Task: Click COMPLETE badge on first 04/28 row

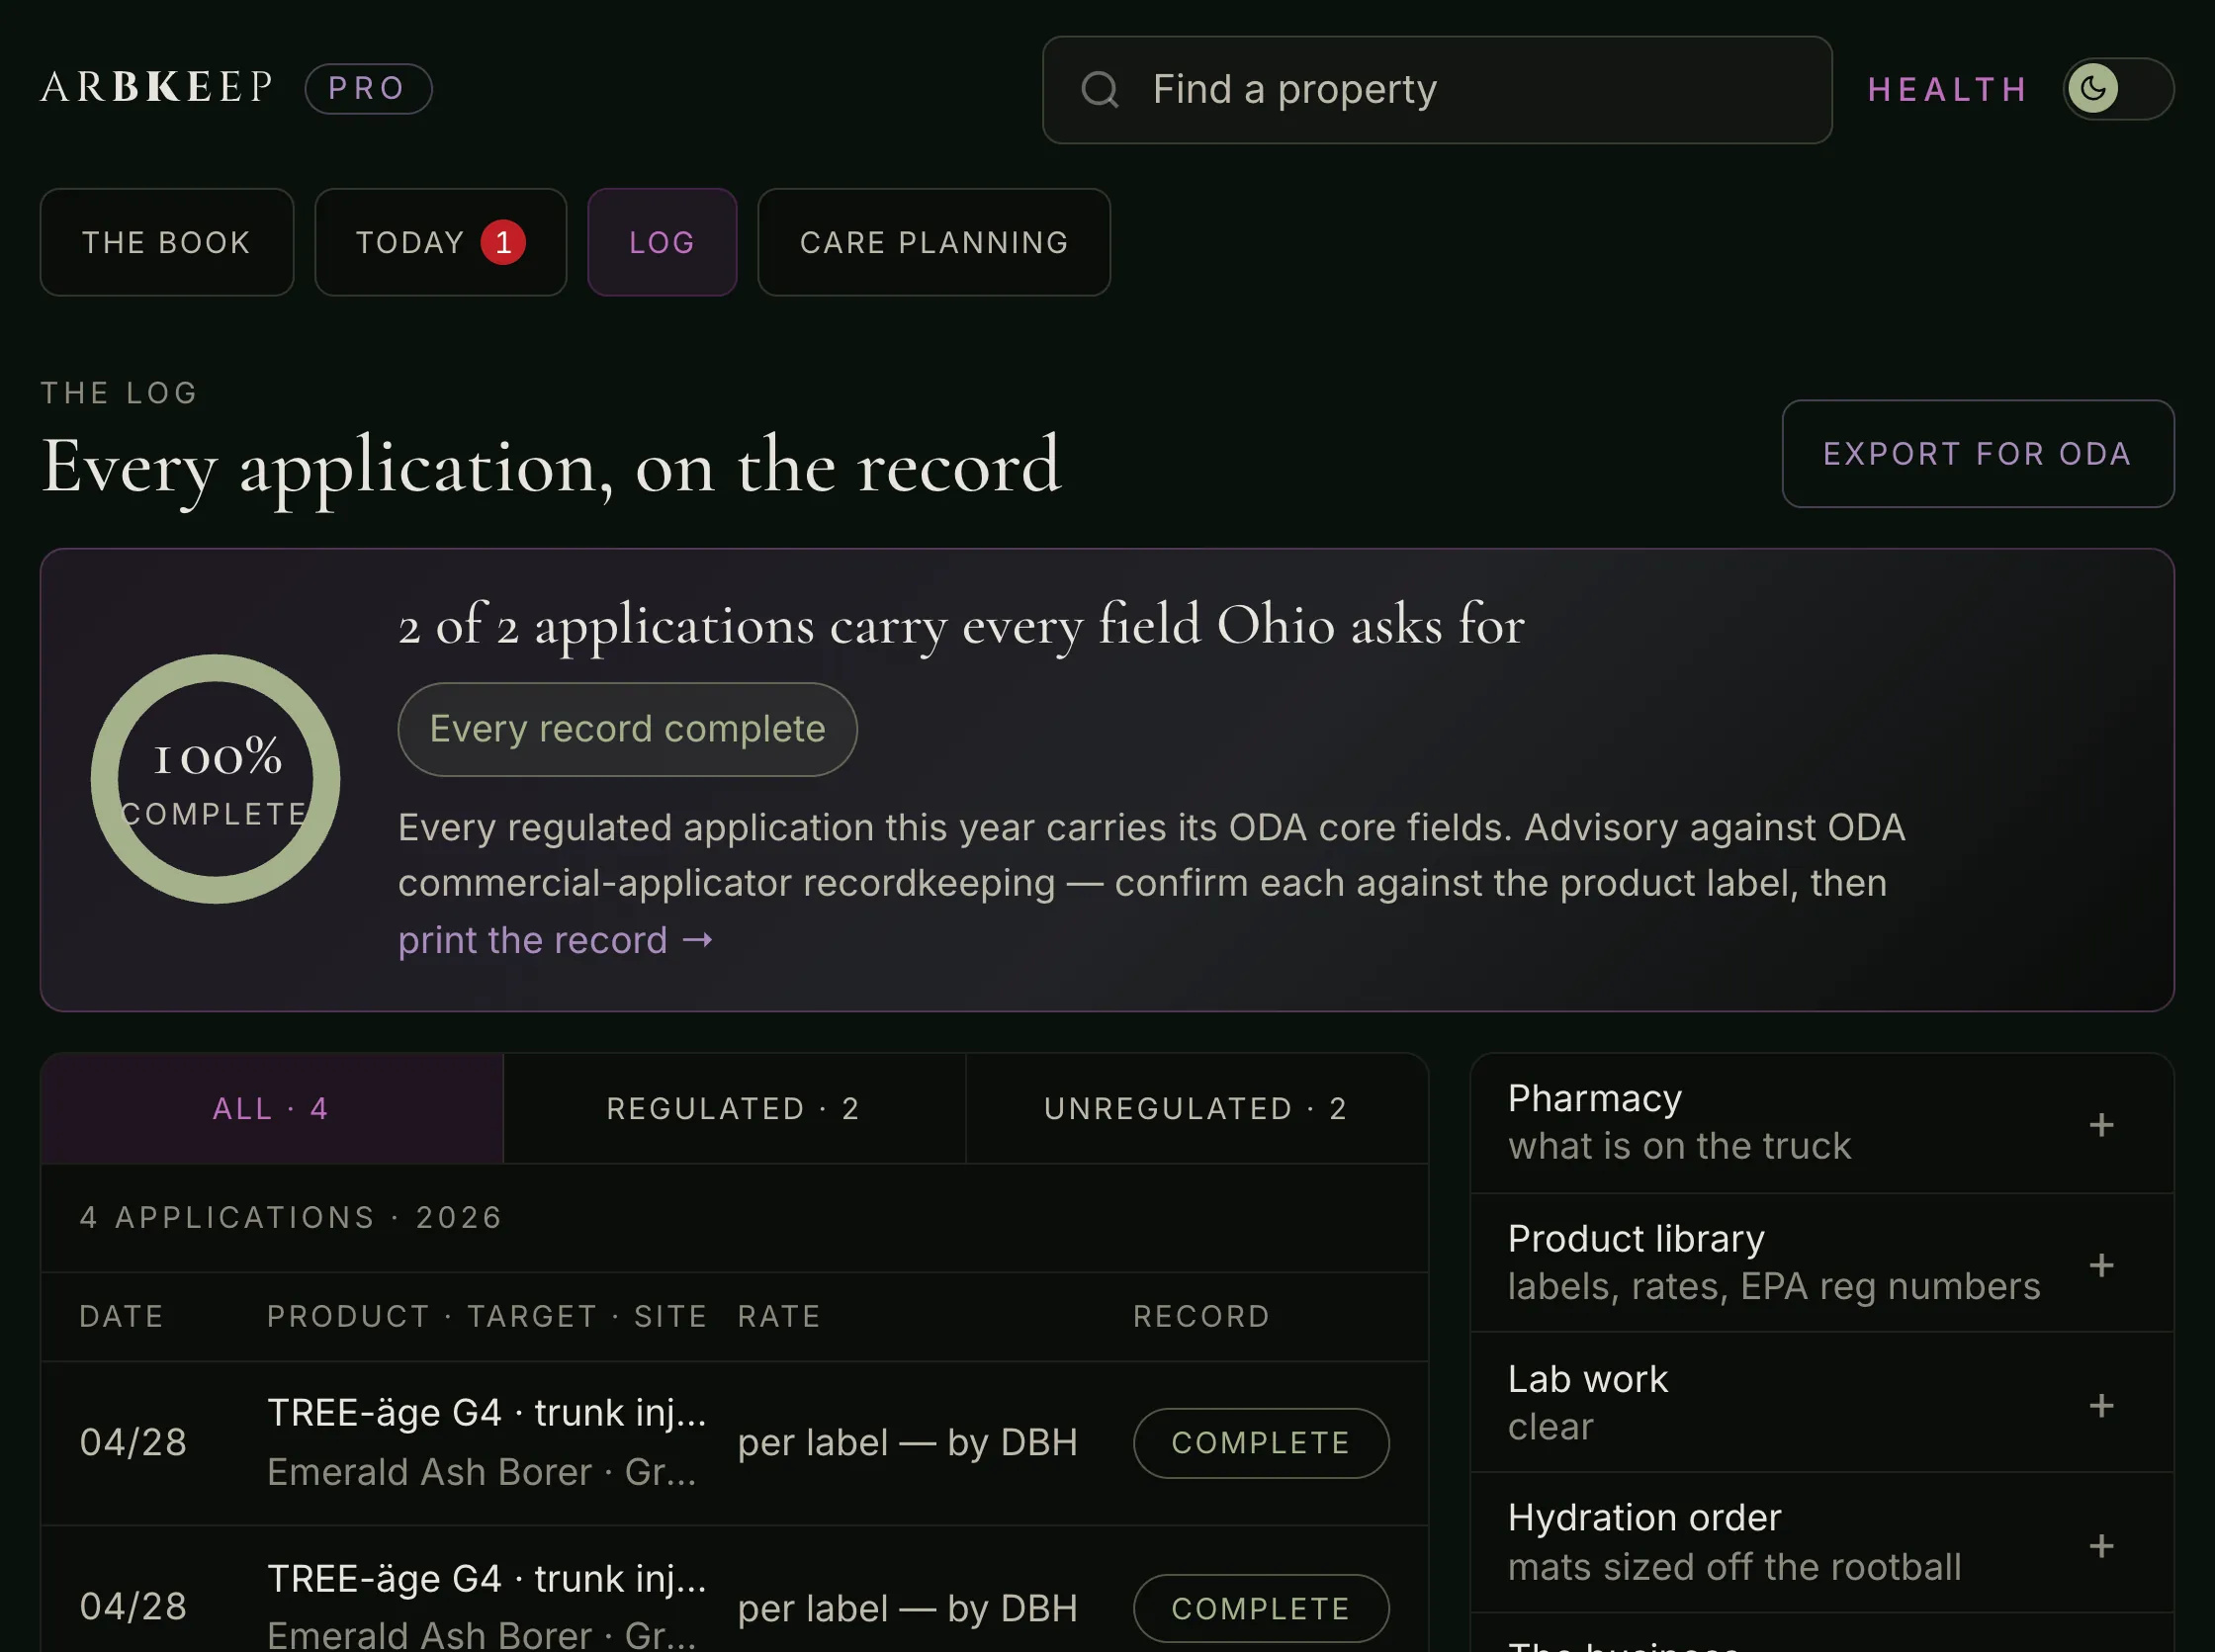Action: point(1261,1443)
